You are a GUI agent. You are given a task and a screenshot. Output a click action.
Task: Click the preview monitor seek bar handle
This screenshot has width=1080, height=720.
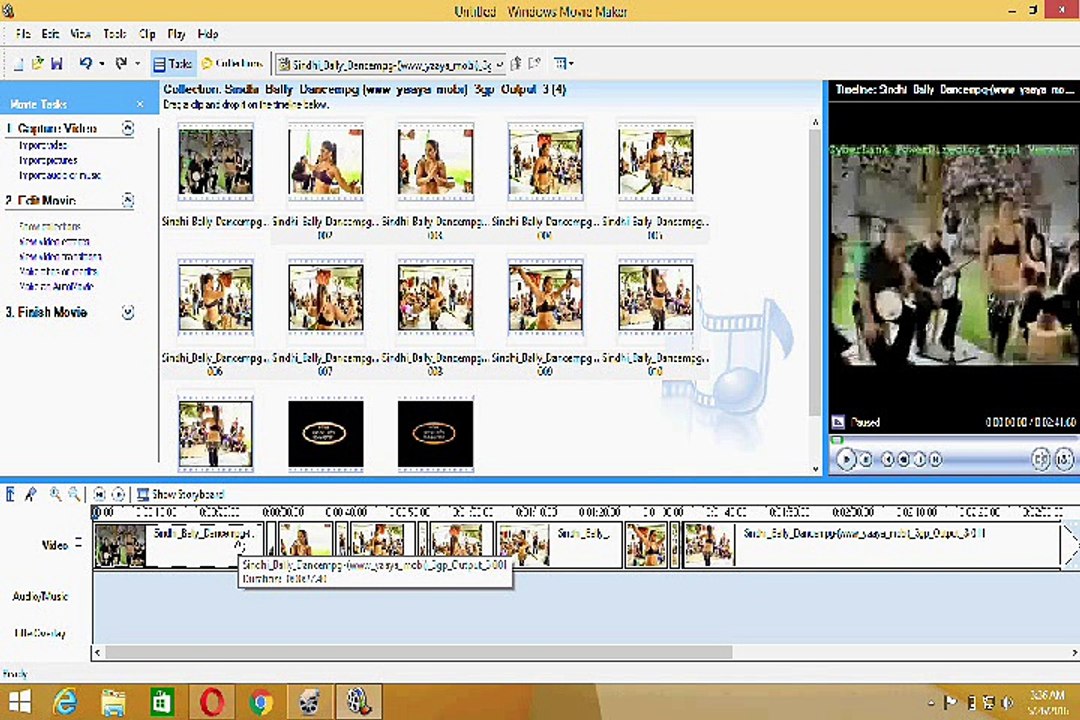pyautogui.click(x=837, y=440)
